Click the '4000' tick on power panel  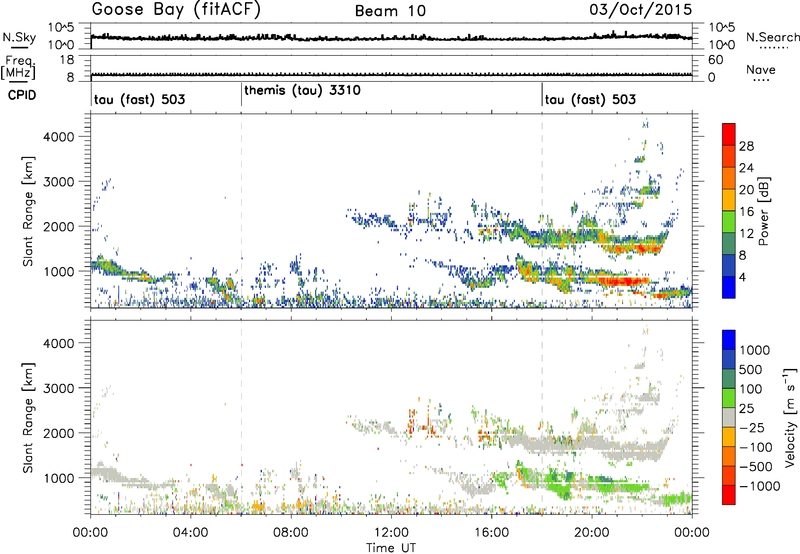point(60,137)
